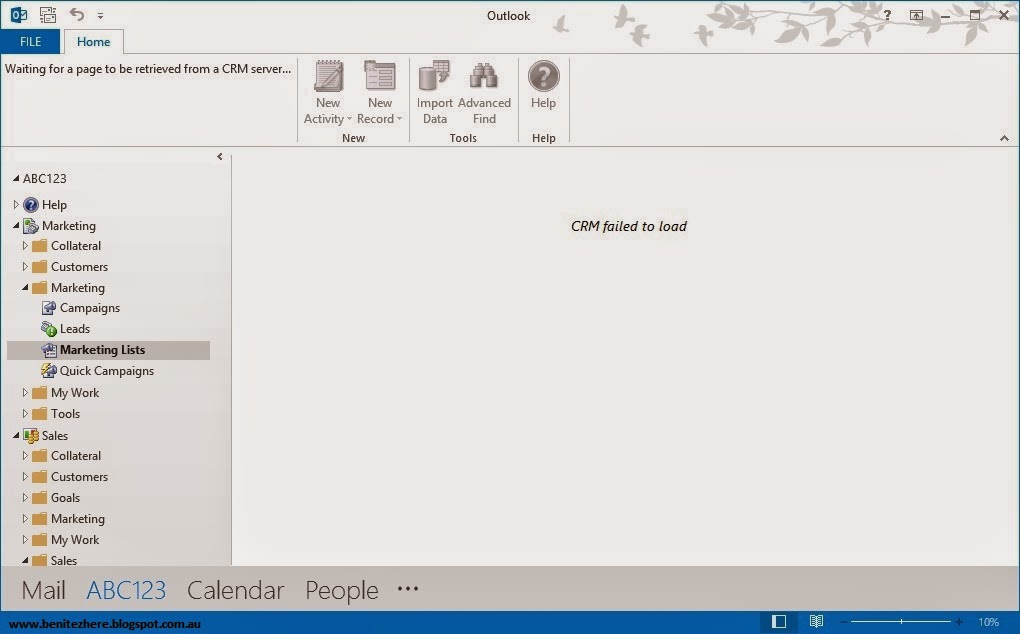Switch to ABC123 in navigation bar
This screenshot has width=1020, height=634.
(126, 590)
